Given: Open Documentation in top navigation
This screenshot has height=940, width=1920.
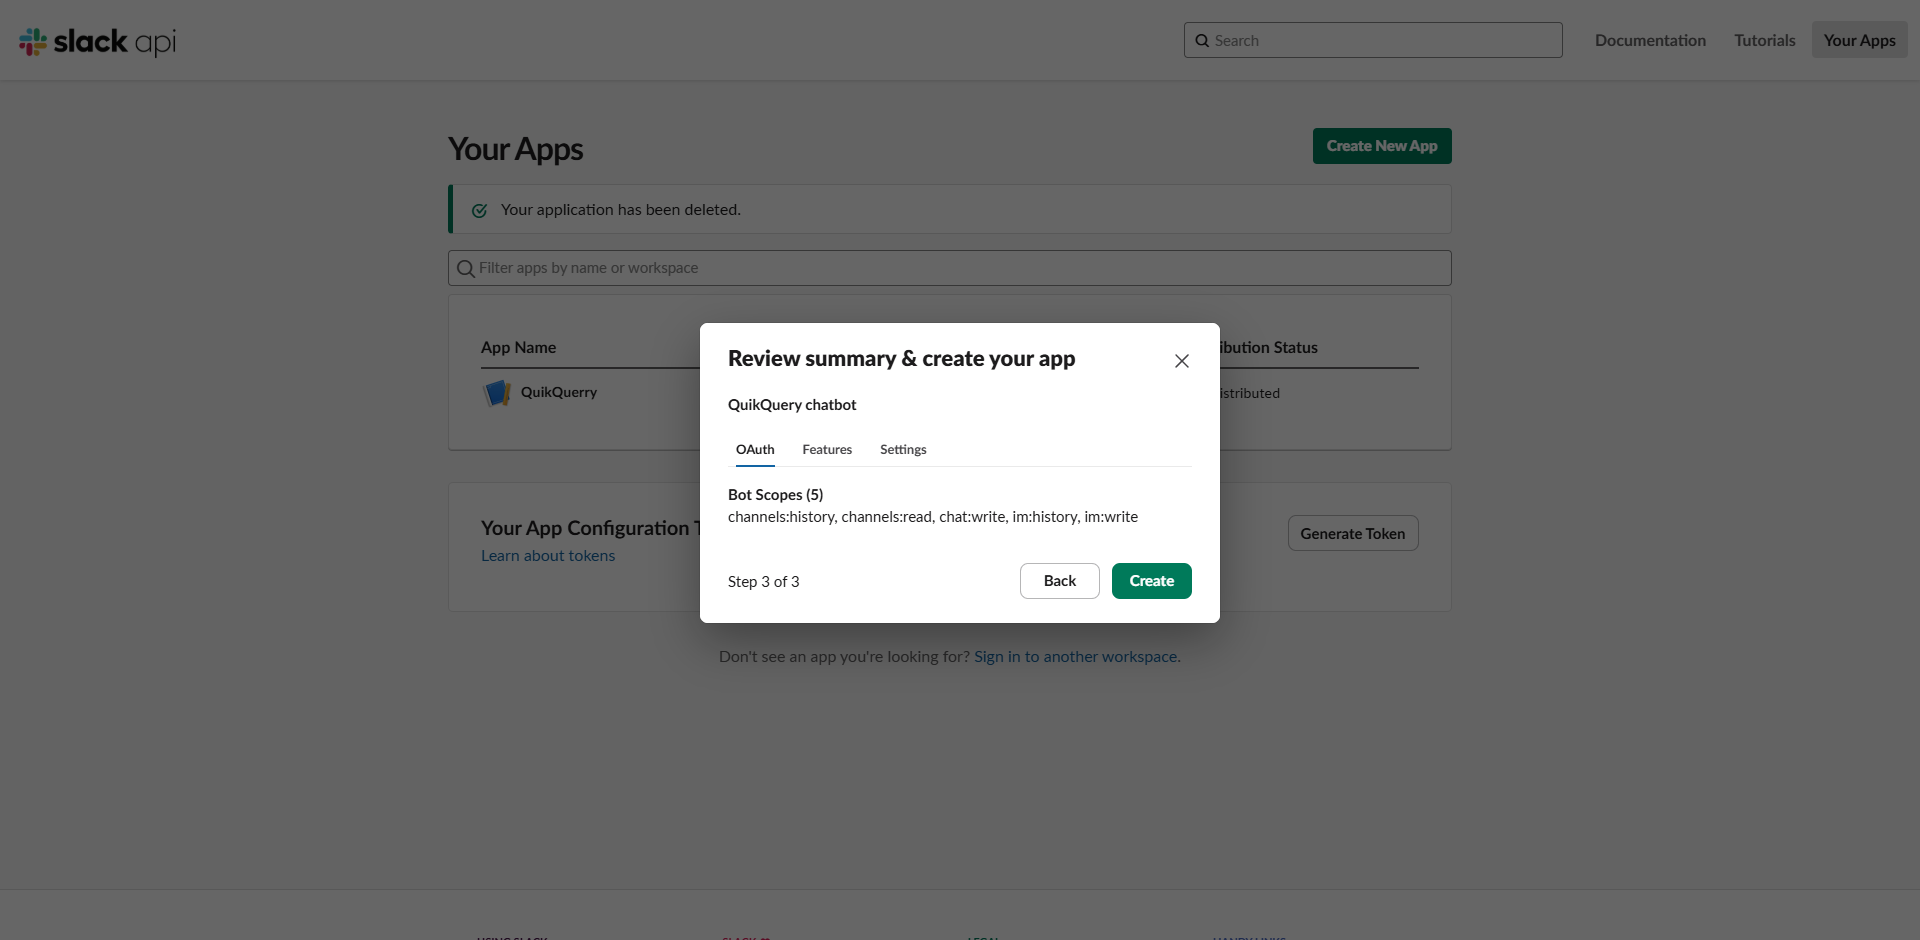Looking at the screenshot, I should [1650, 41].
